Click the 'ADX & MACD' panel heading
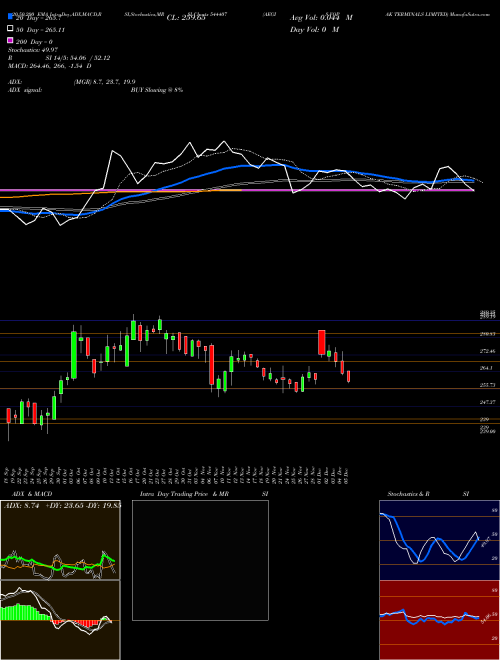Image resolution: width=500 pixels, height=660 pixels. (32, 494)
